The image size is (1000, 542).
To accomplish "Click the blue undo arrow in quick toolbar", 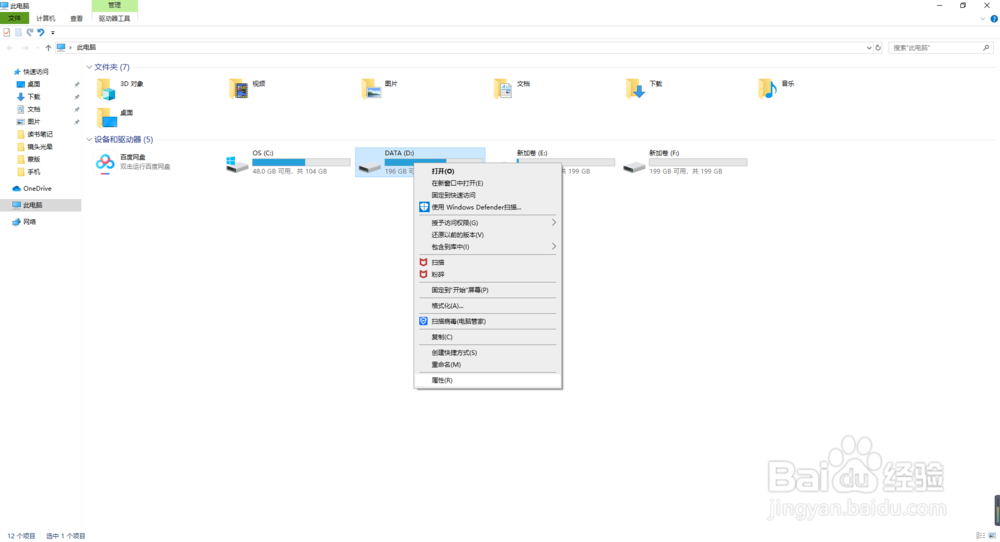I will [41, 33].
